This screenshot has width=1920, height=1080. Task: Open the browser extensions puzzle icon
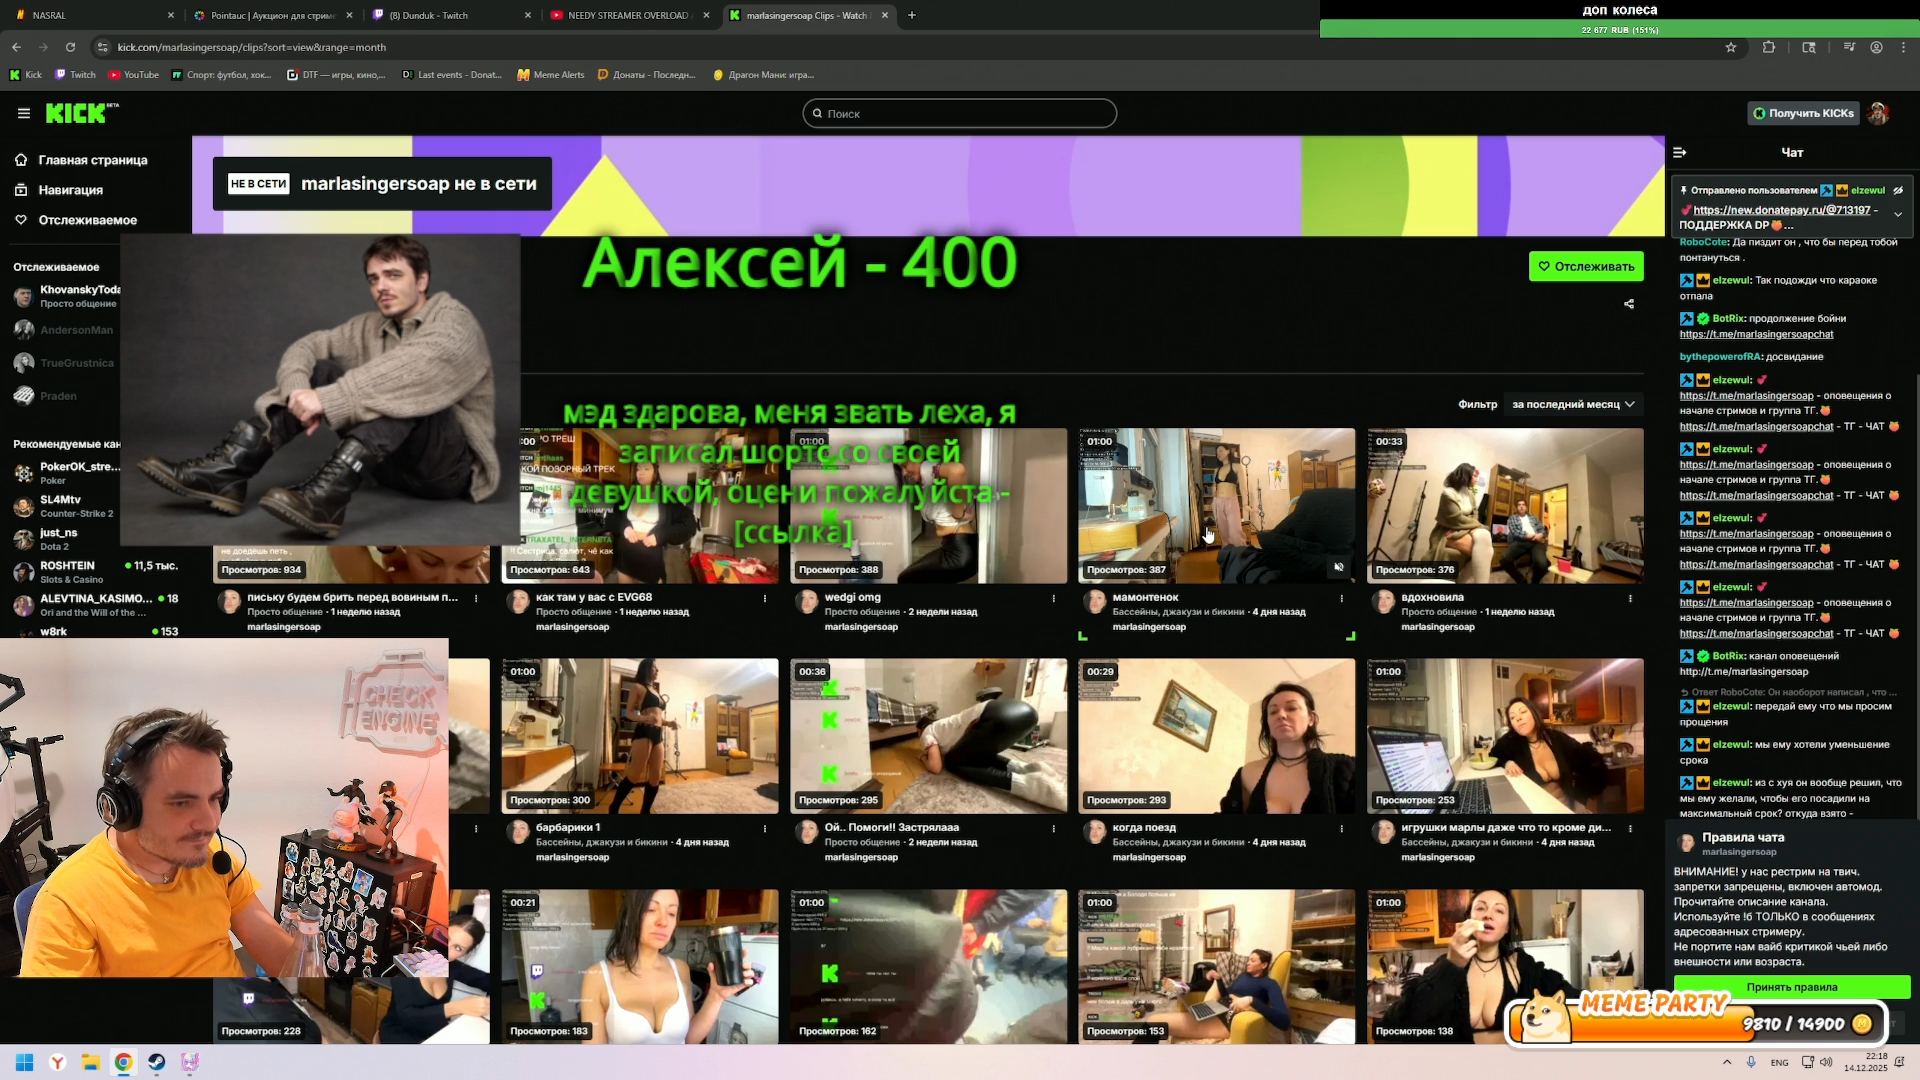1769,47
